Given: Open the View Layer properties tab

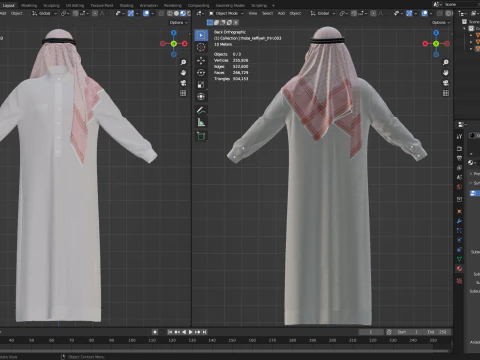Looking at the screenshot, I should point(459,168).
